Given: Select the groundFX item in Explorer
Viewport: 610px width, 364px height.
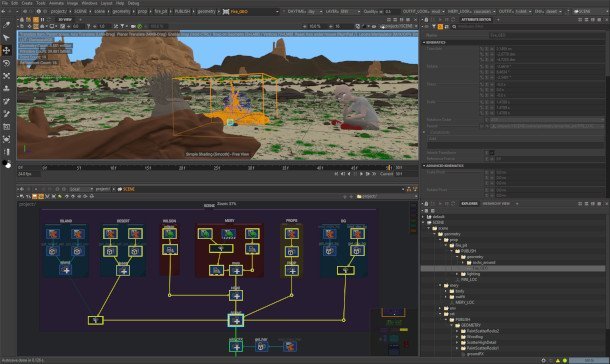Looking at the screenshot, I should coord(475,354).
